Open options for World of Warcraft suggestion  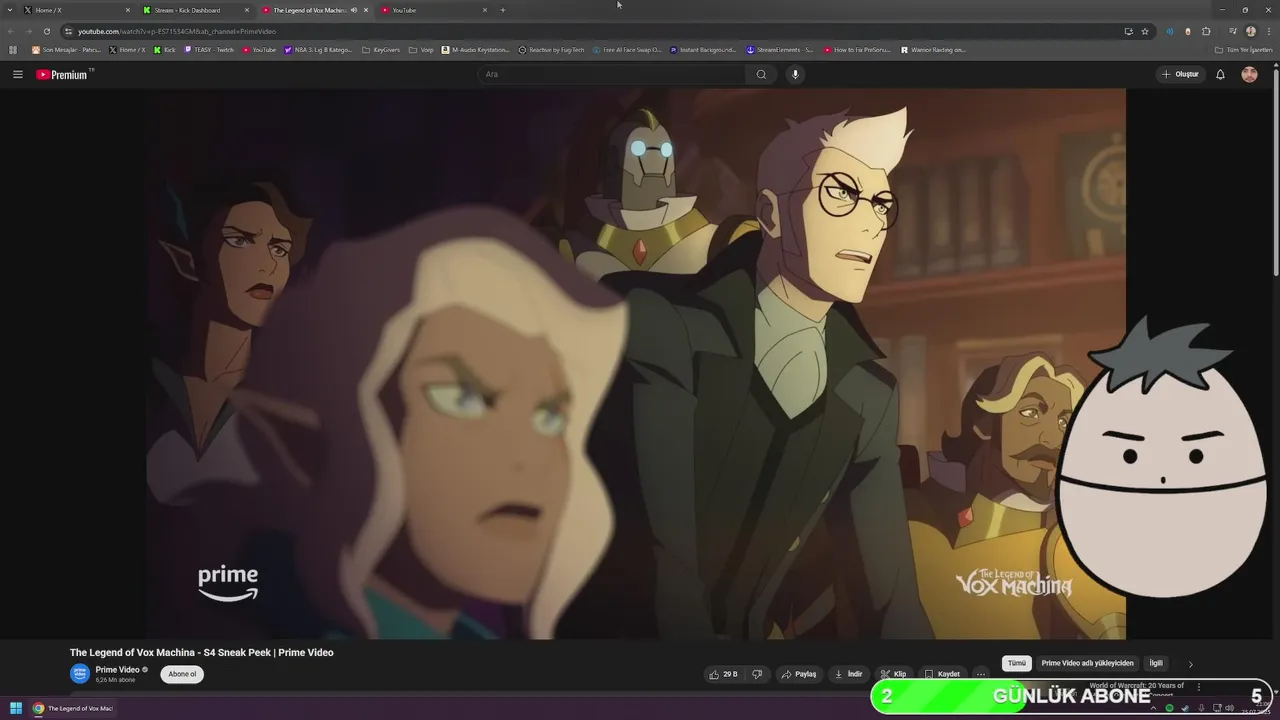pos(1199,686)
